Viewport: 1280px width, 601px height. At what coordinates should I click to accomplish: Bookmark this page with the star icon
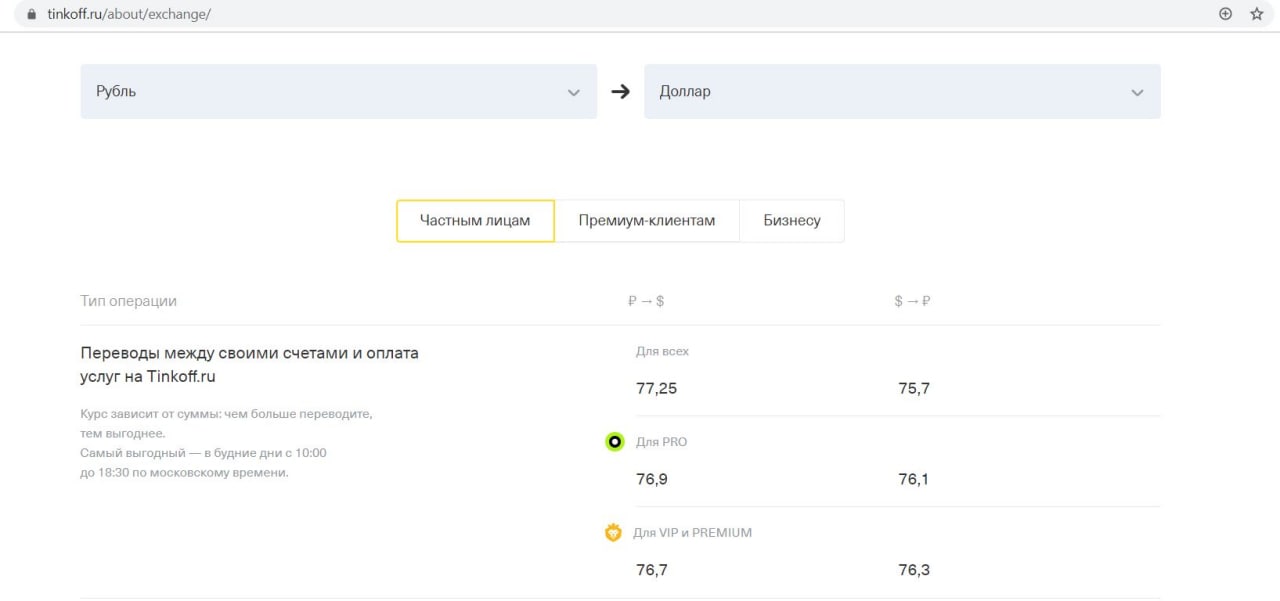pos(1257,14)
